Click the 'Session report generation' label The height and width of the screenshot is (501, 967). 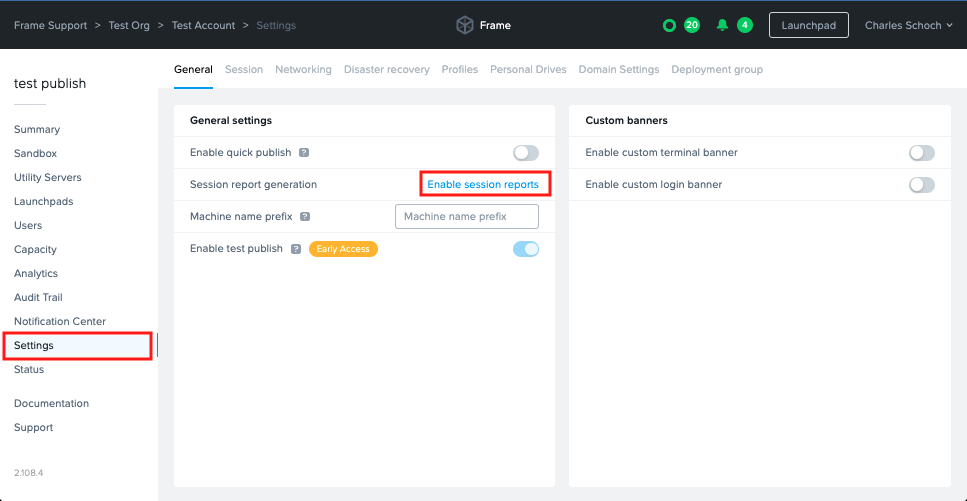click(253, 184)
